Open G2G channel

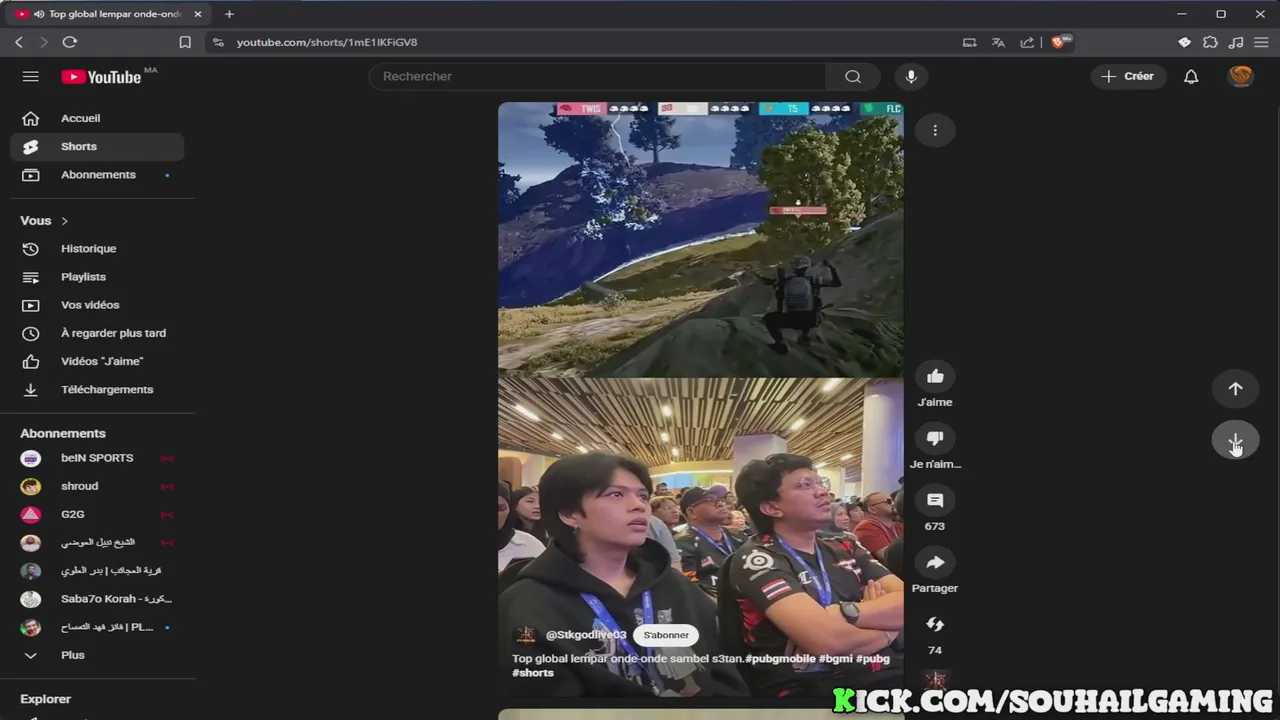point(98,514)
